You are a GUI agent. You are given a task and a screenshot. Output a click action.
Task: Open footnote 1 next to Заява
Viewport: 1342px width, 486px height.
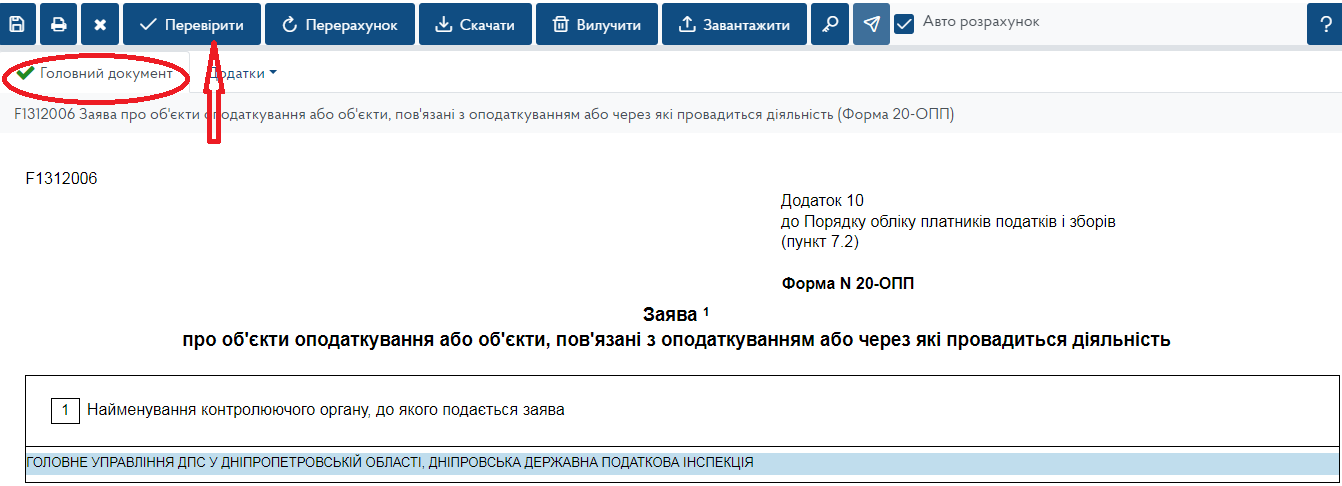(706, 311)
